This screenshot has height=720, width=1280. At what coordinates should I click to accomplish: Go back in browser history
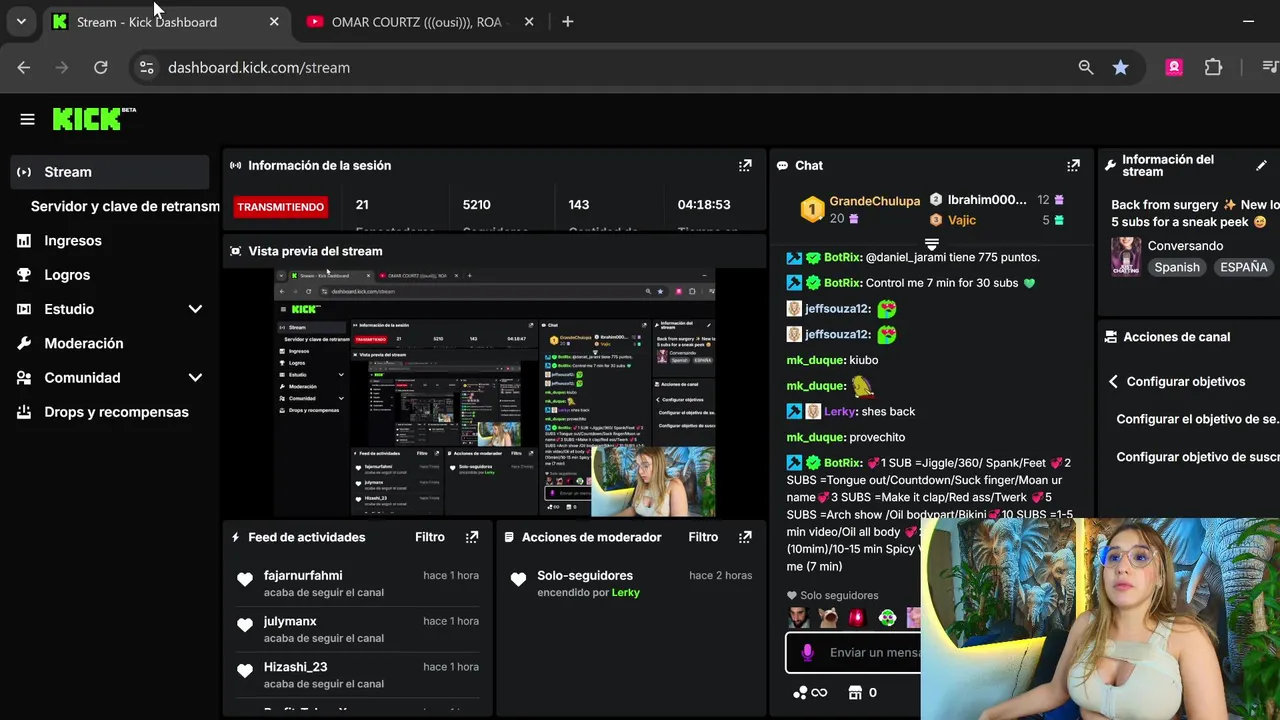[24, 67]
